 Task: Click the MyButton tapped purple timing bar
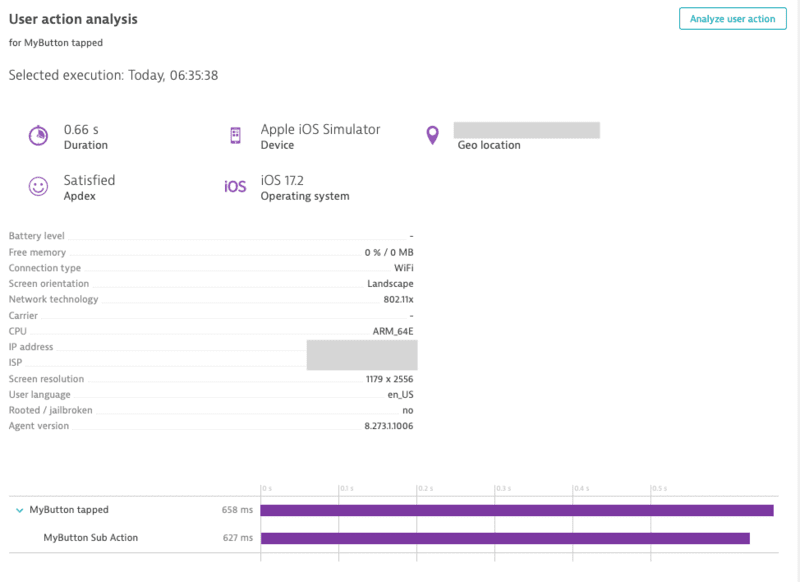pyautogui.click(x=516, y=510)
